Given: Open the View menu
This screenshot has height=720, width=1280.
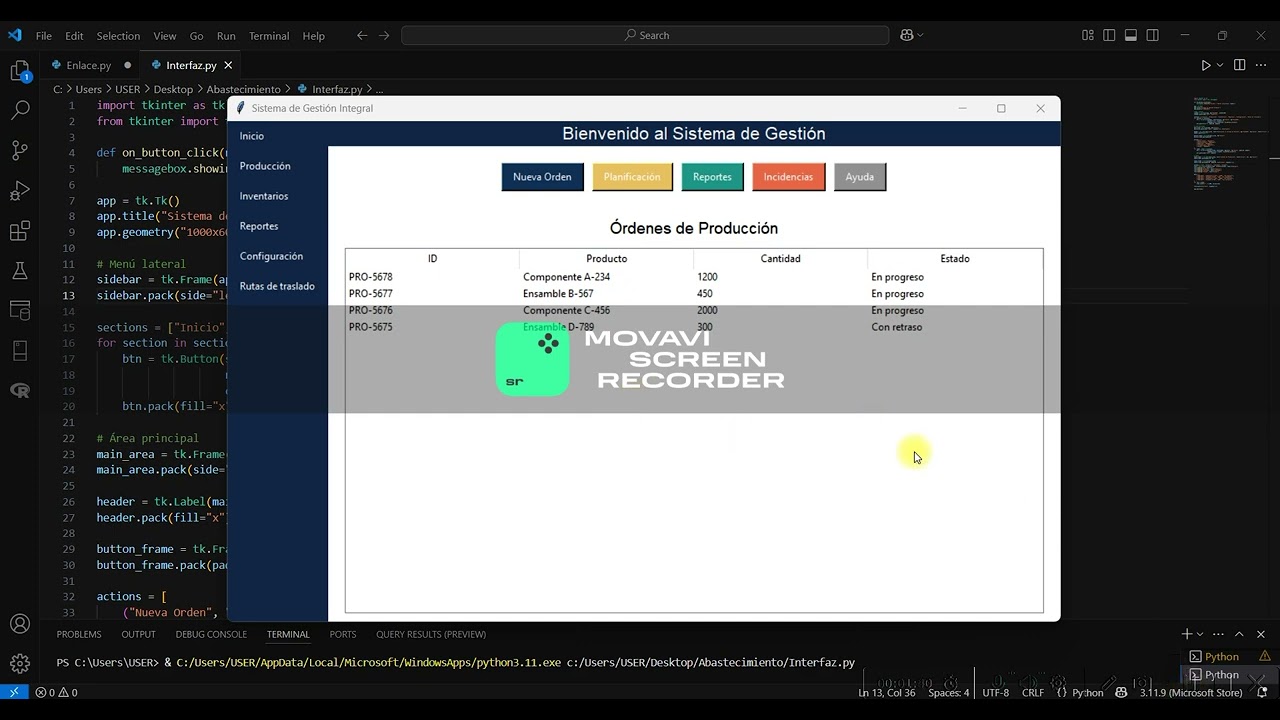Looking at the screenshot, I should (164, 36).
